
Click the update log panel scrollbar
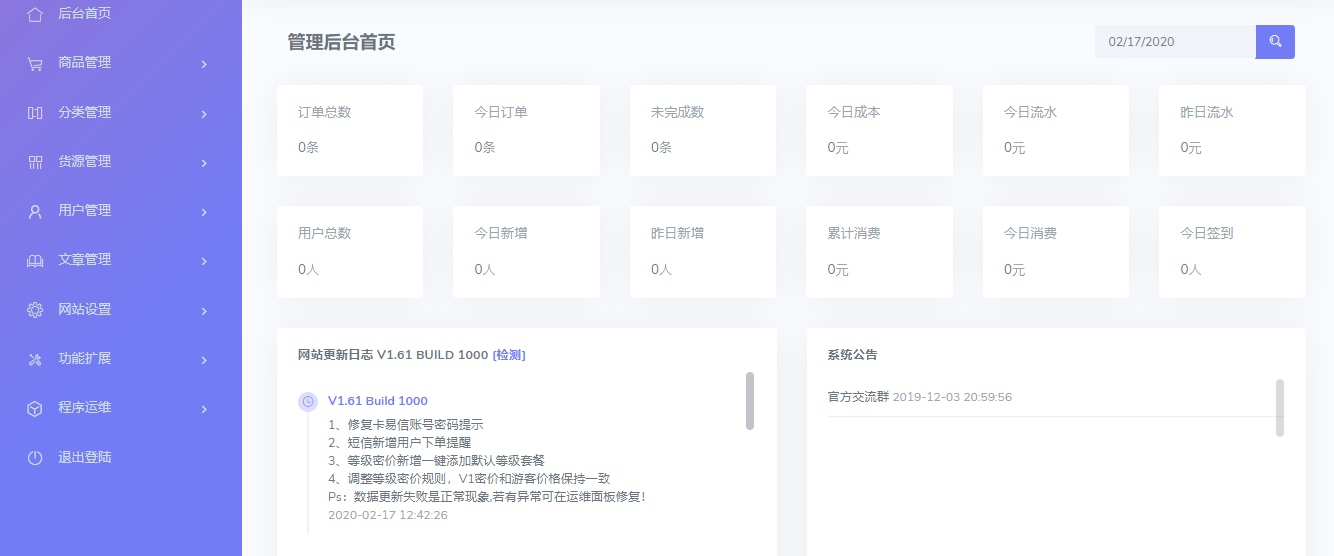coord(750,400)
